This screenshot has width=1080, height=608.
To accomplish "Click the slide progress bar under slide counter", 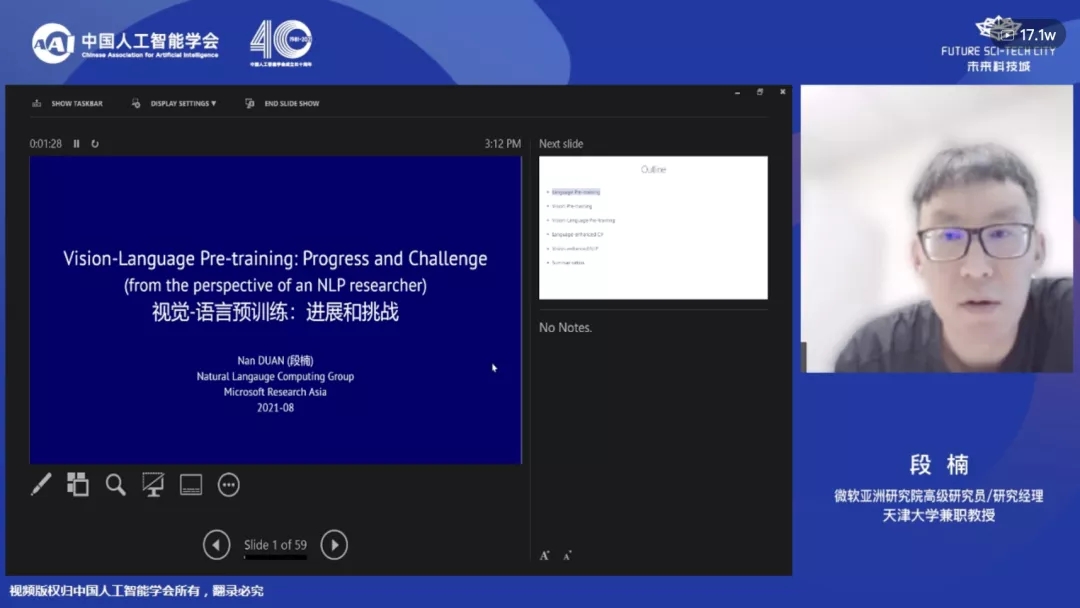I will pyautogui.click(x=275, y=557).
